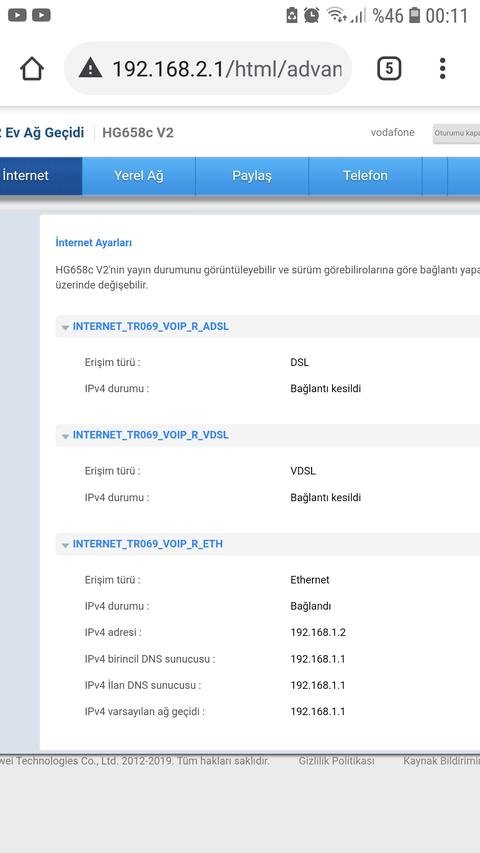Tap the Wi-Fi status icon

pos(336,15)
